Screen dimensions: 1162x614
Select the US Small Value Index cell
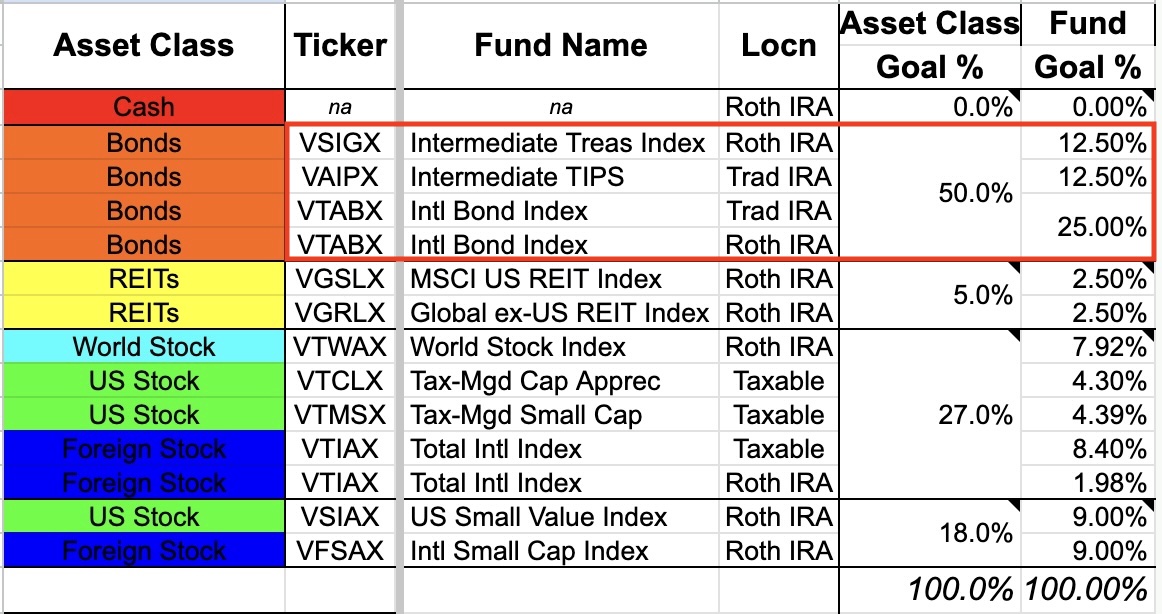click(561, 516)
